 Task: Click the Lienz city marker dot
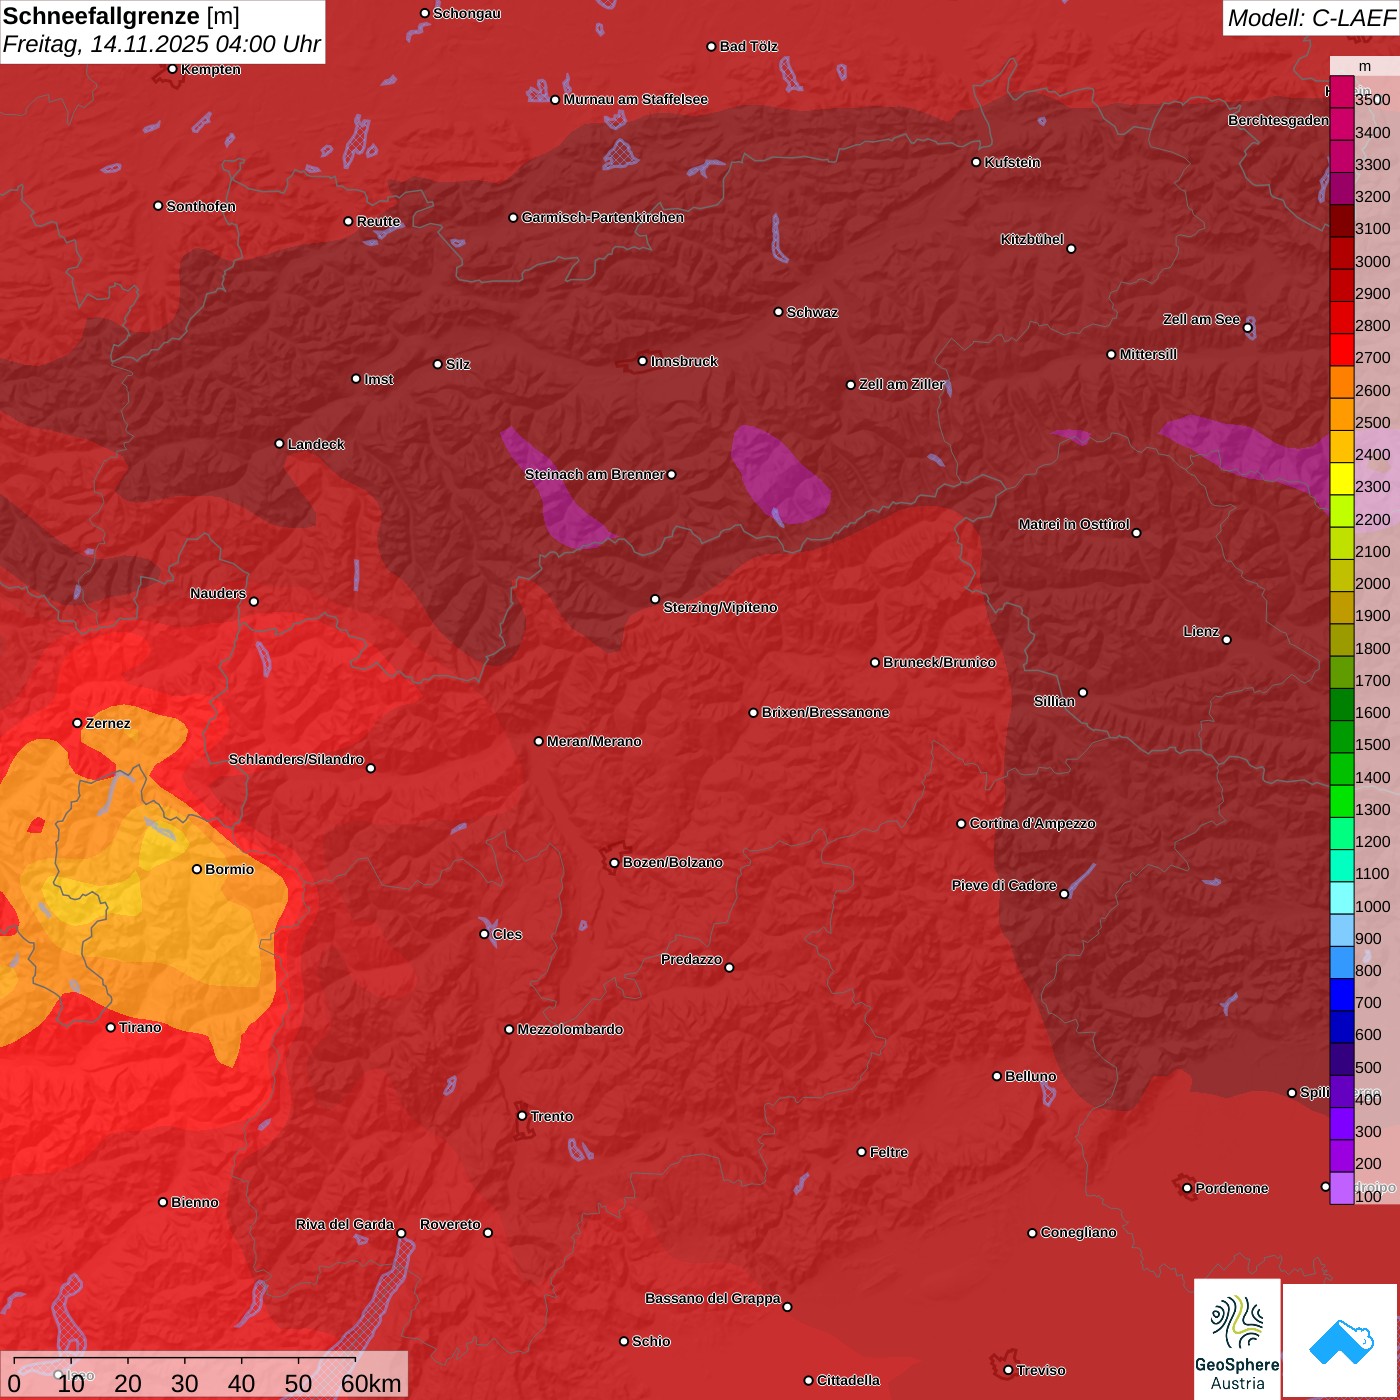click(x=1227, y=640)
